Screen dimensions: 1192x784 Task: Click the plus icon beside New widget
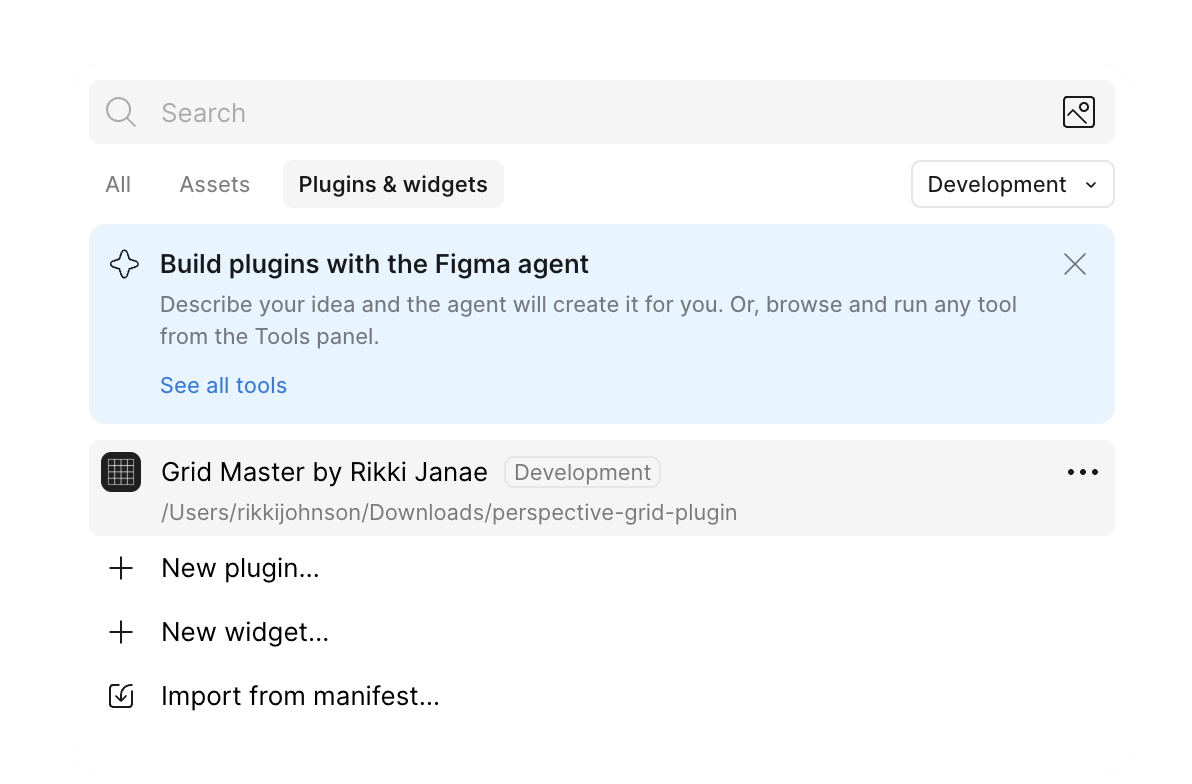point(121,632)
